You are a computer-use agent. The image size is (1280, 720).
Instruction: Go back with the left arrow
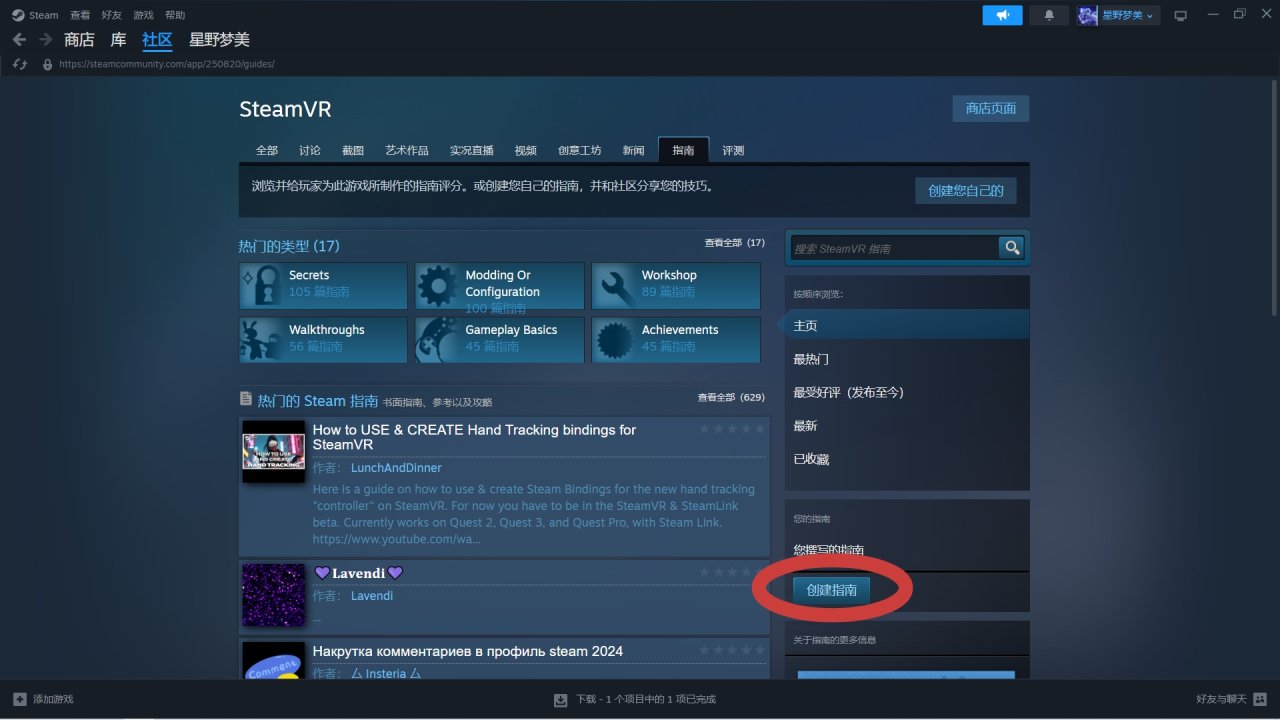coord(19,40)
